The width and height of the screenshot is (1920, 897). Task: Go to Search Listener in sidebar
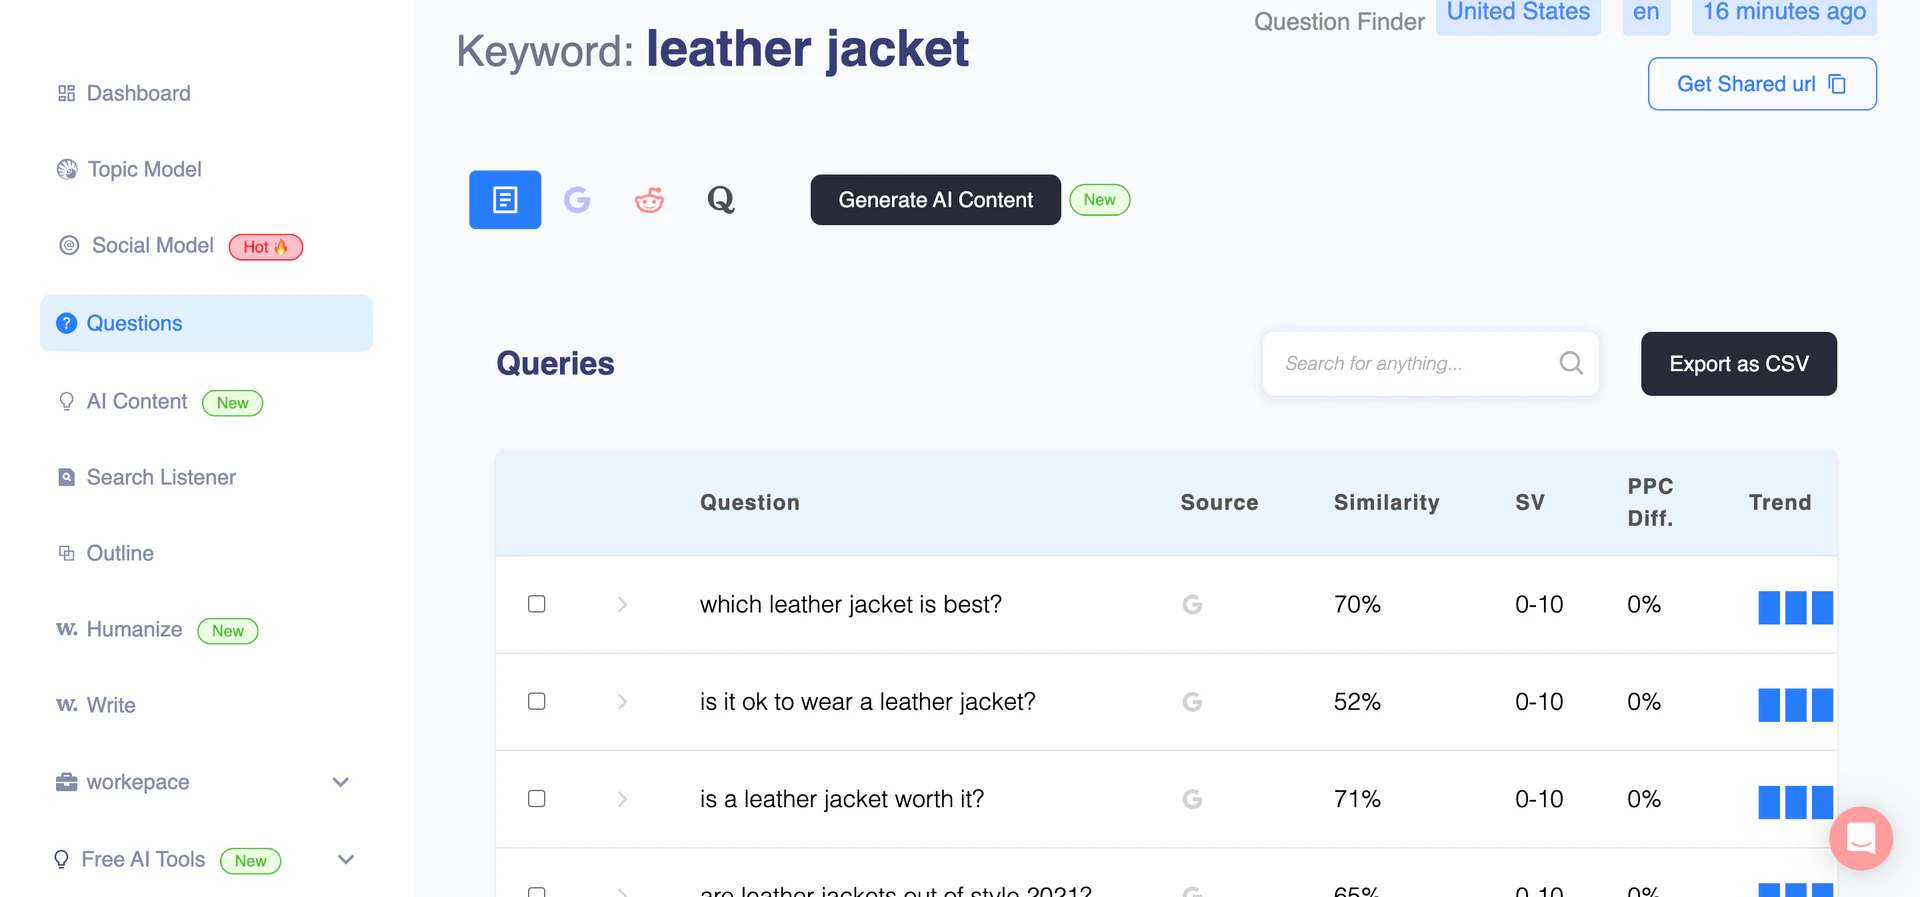click(161, 477)
